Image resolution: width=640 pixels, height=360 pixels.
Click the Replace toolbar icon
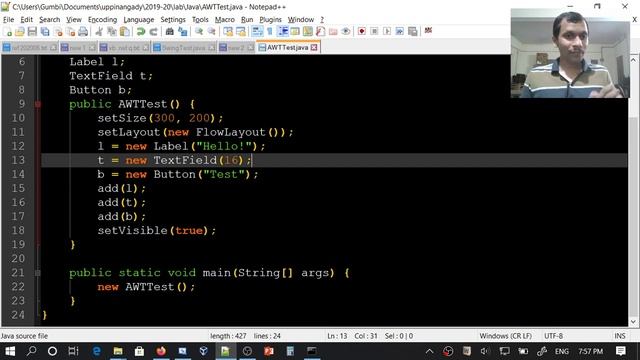[182, 31]
